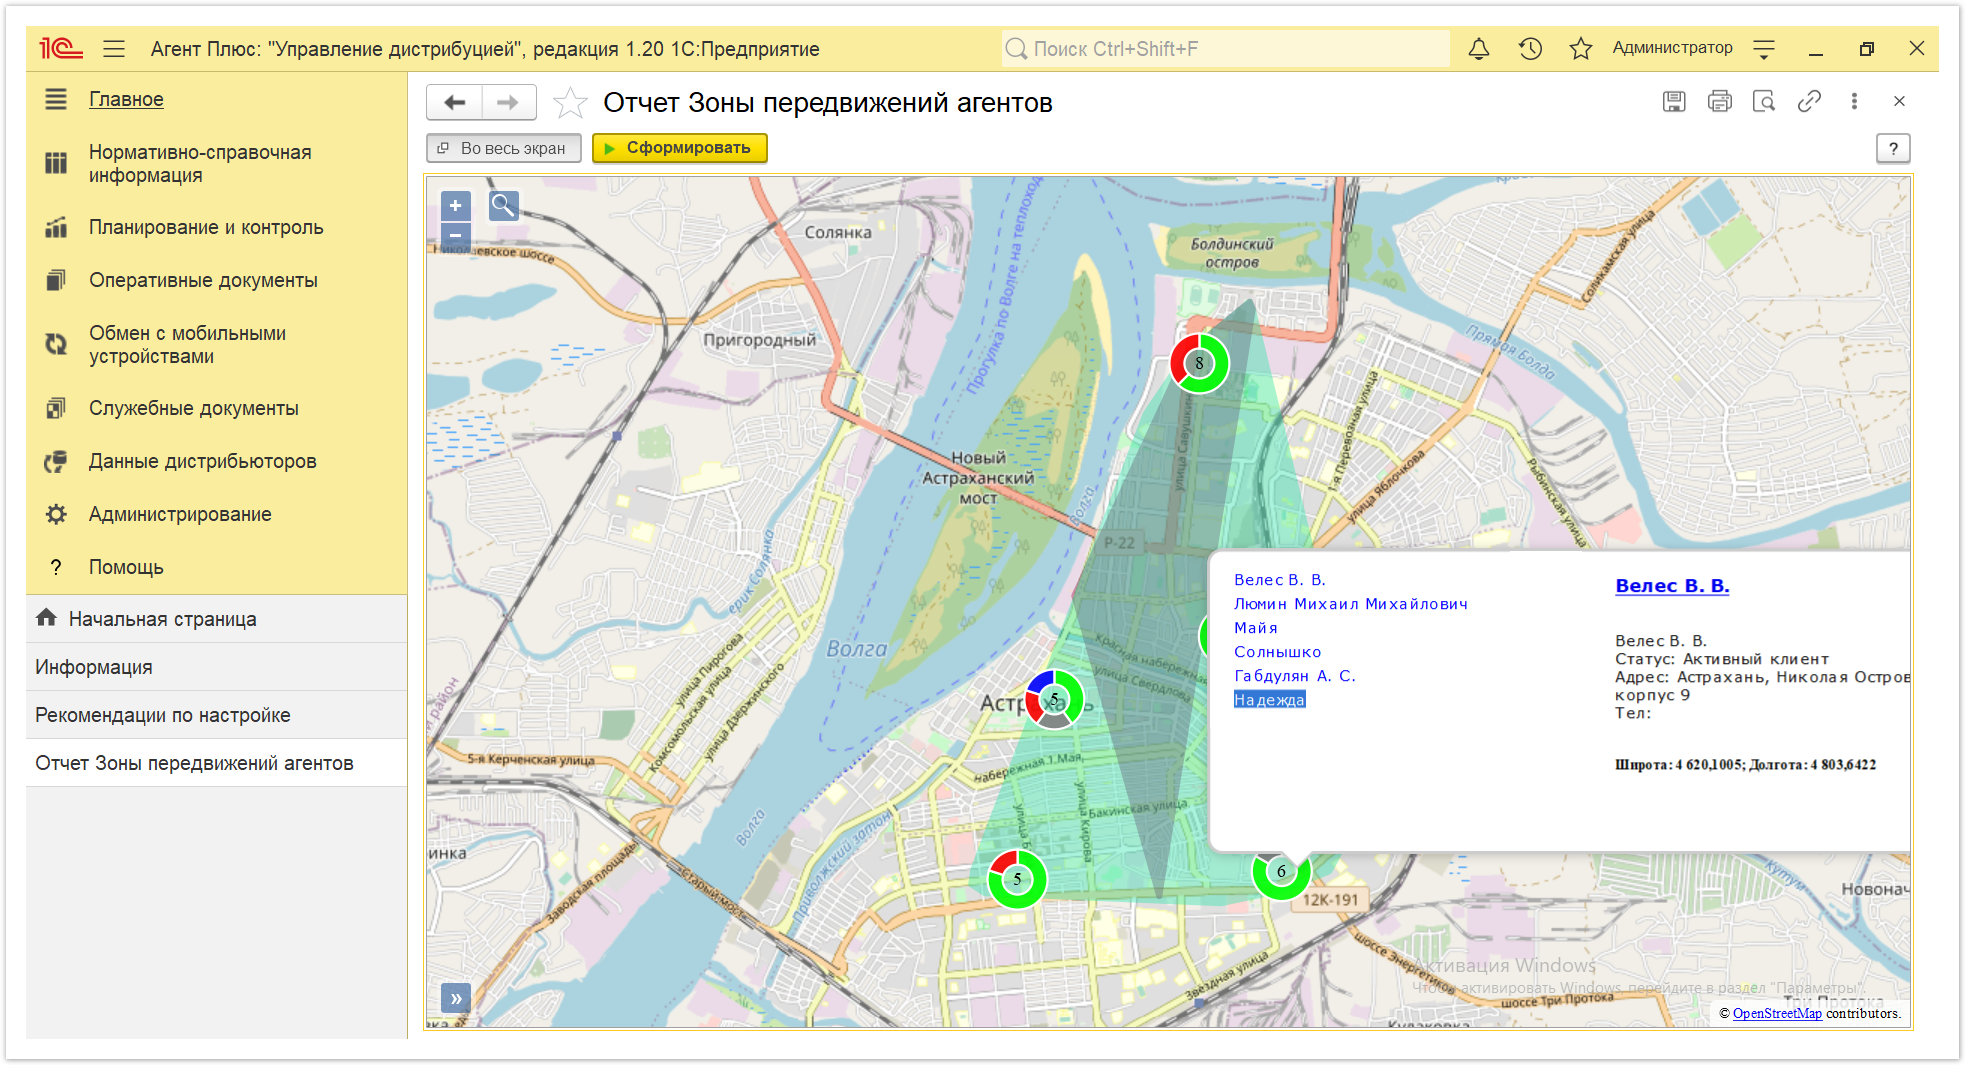
Task: Print the report with printer icon
Action: coord(1720,101)
